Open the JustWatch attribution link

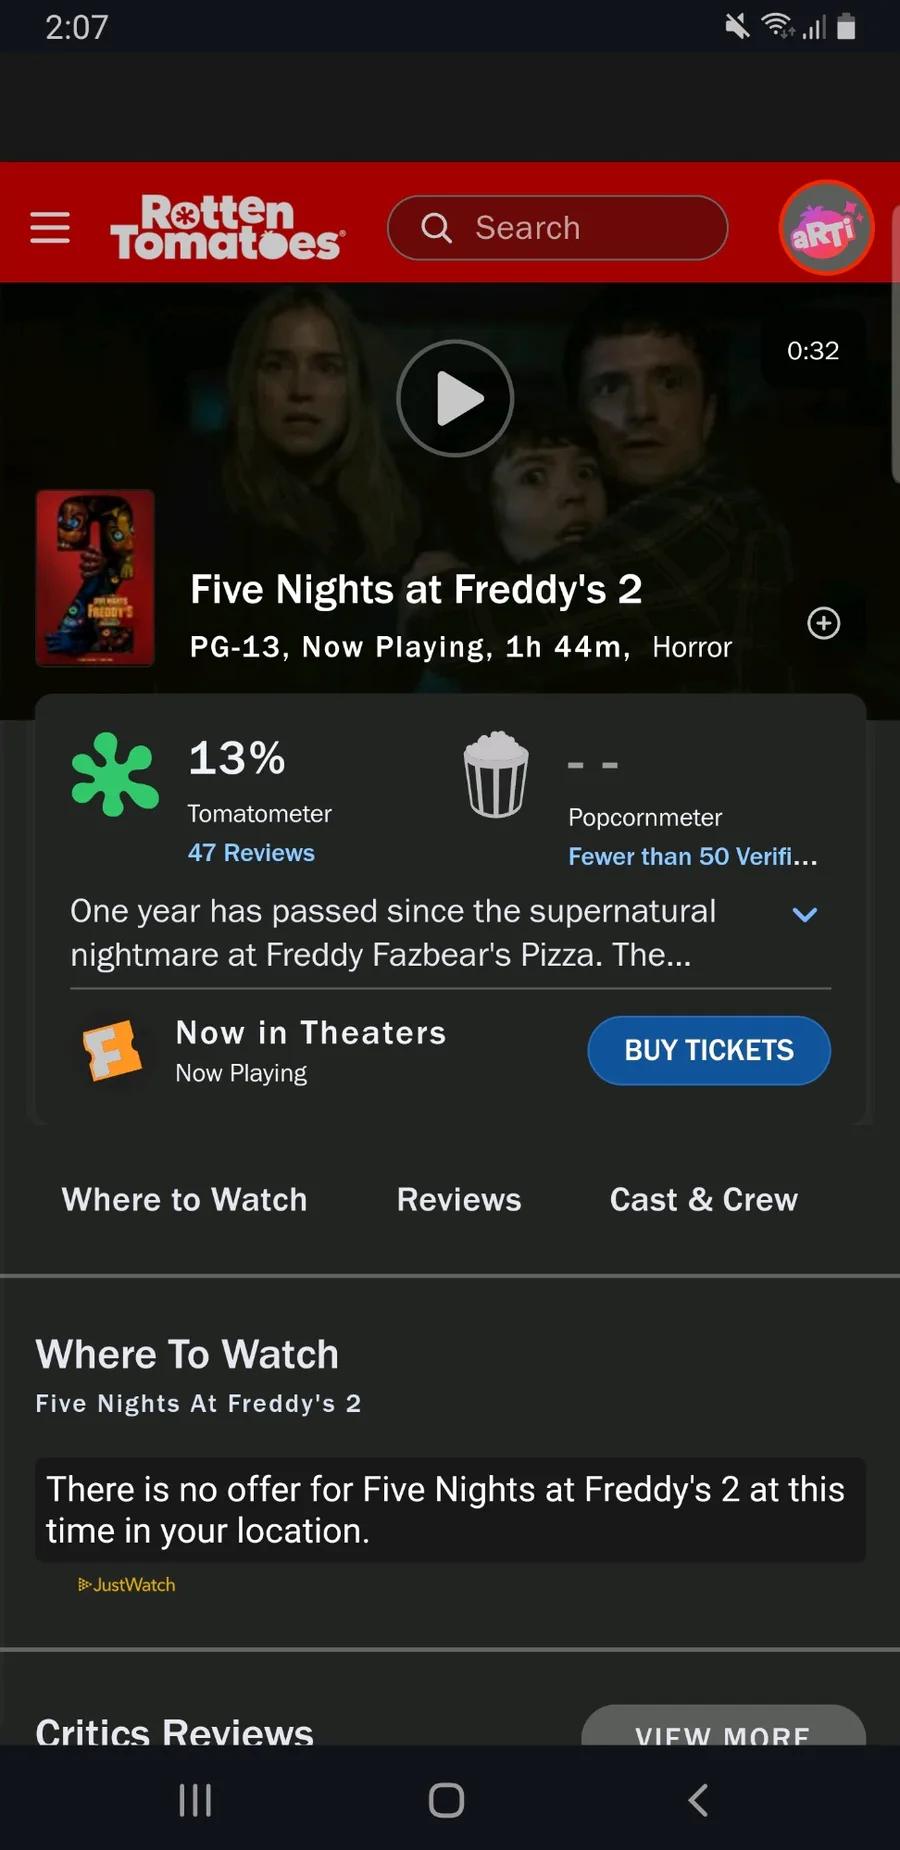click(127, 1585)
